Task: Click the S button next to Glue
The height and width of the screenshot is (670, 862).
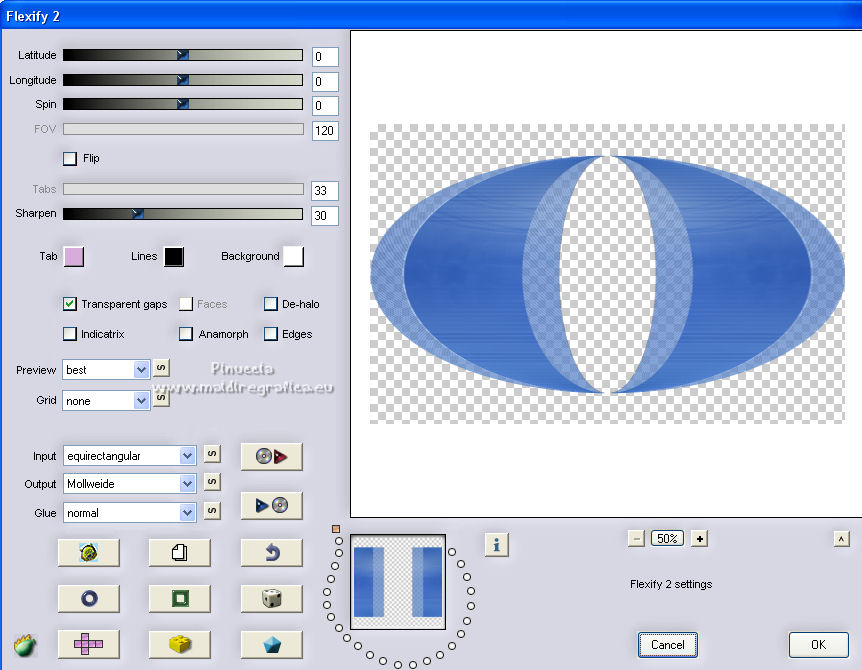Action: point(212,511)
